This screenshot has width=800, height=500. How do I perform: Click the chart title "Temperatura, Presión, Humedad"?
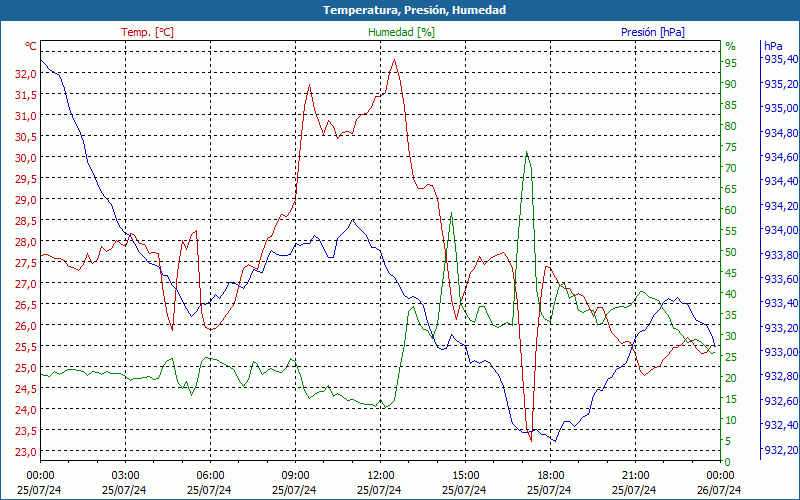tap(414, 10)
